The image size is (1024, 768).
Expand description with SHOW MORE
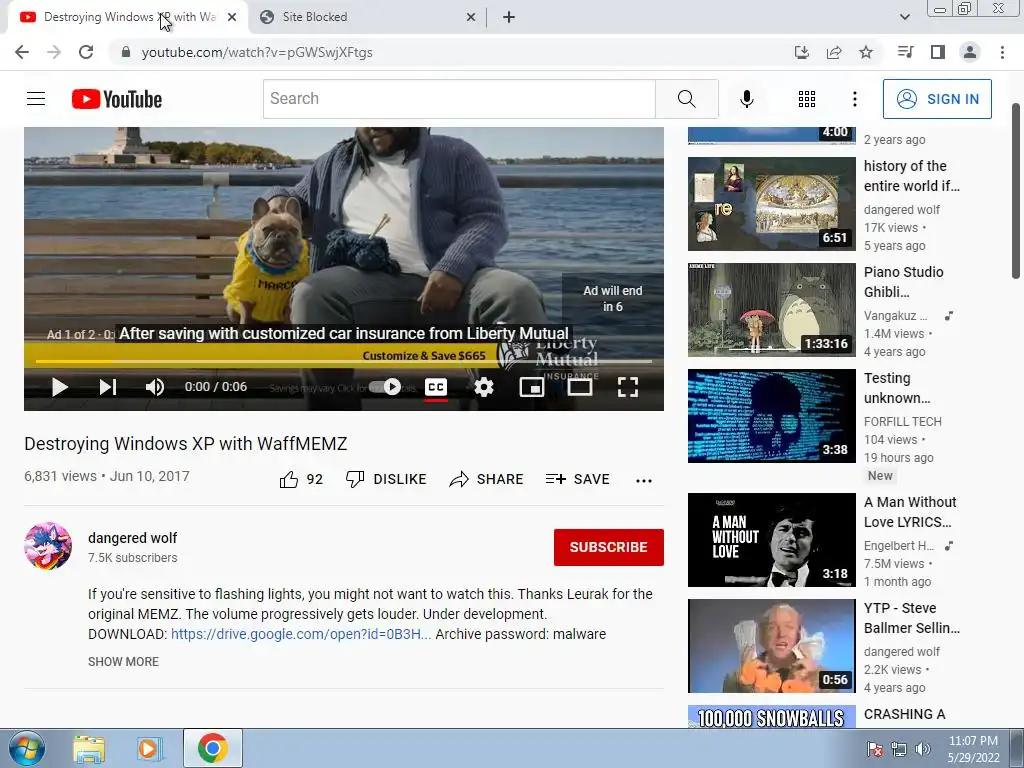pyautogui.click(x=123, y=662)
